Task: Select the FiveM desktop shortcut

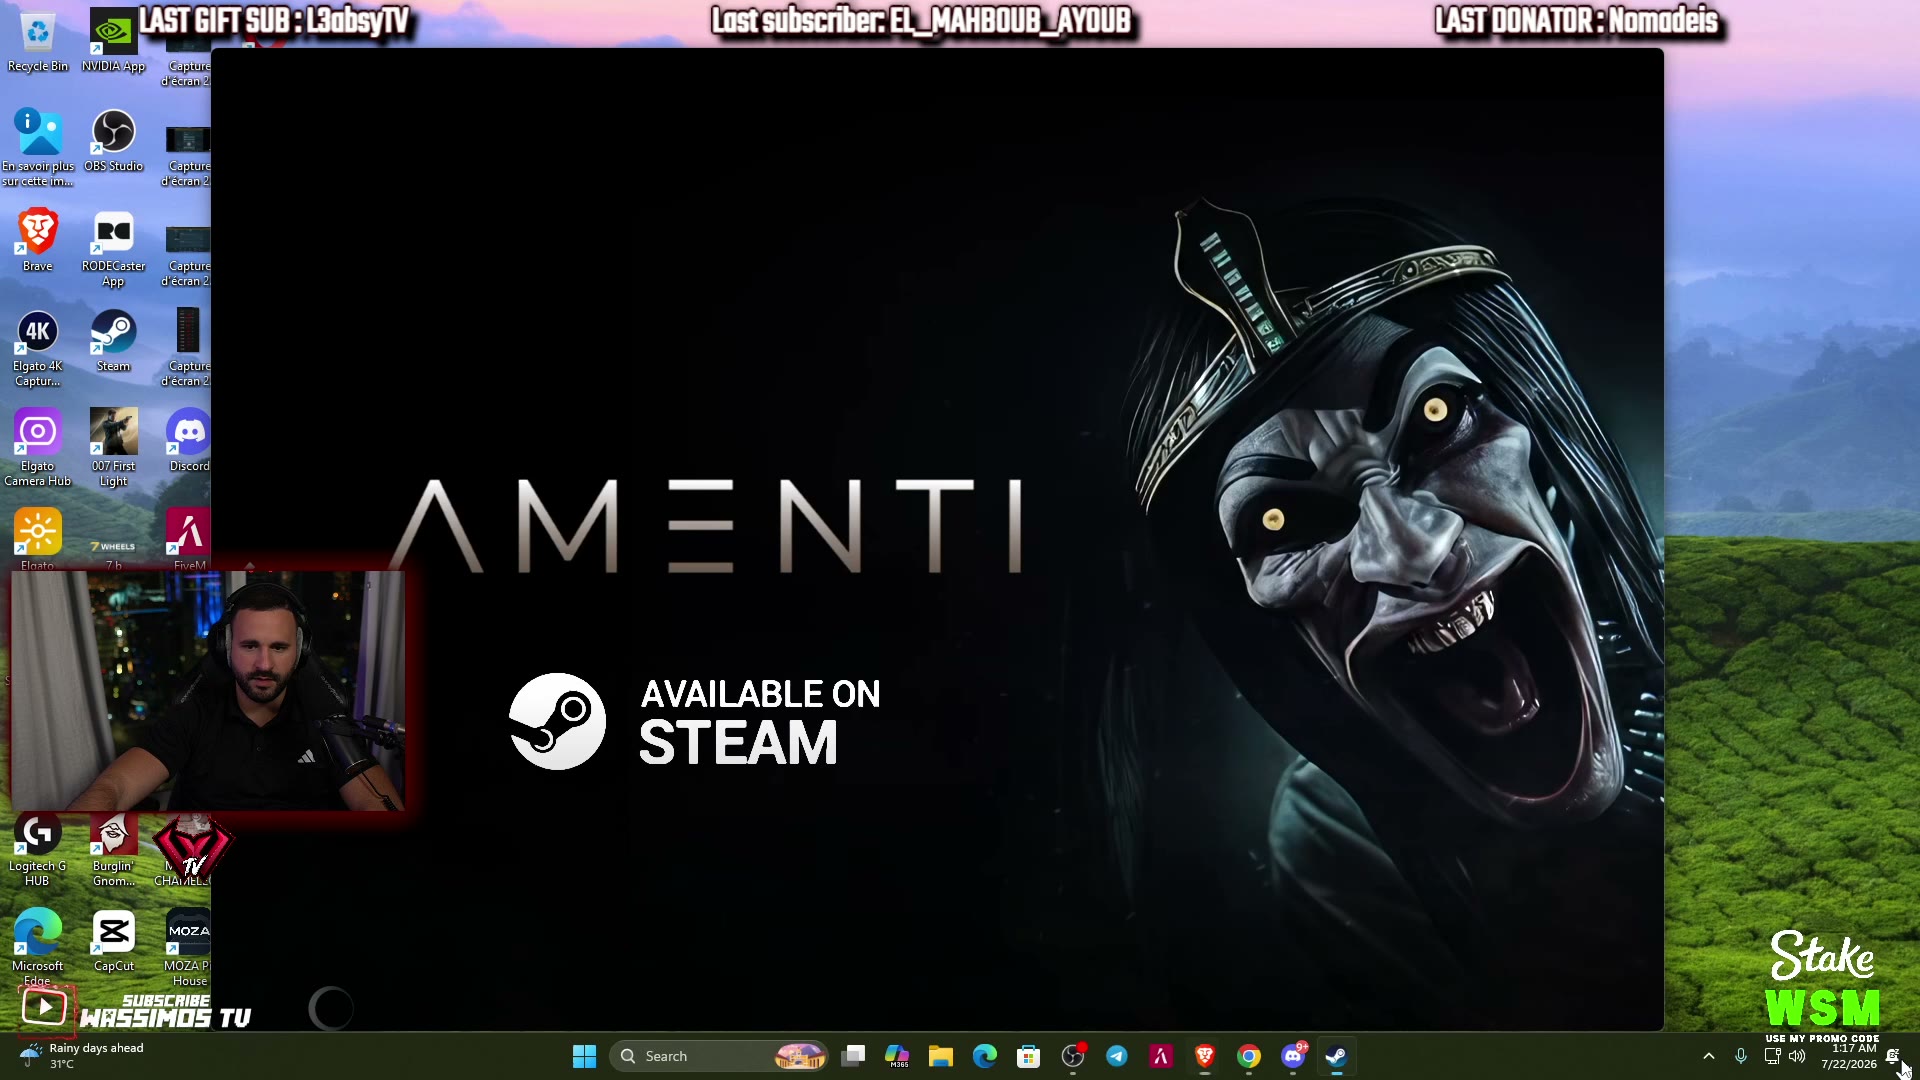Action: click(x=188, y=540)
